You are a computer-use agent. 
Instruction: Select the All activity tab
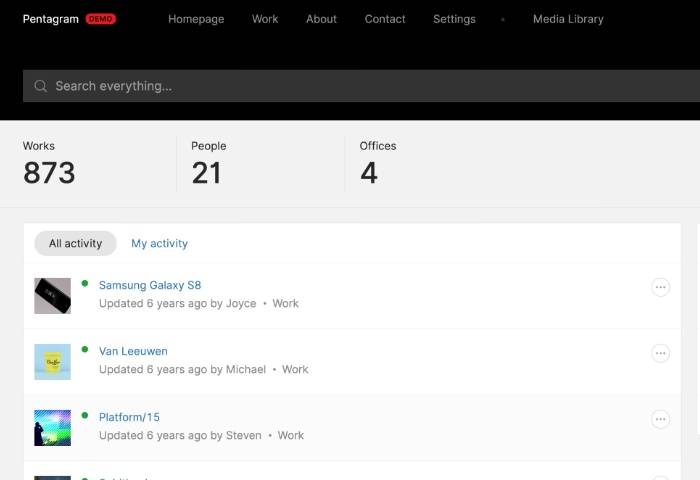pos(75,243)
